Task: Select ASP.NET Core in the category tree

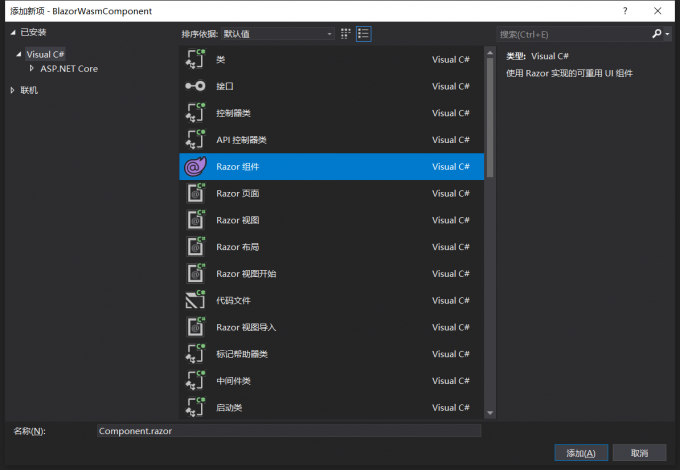Action: click(x=69, y=69)
